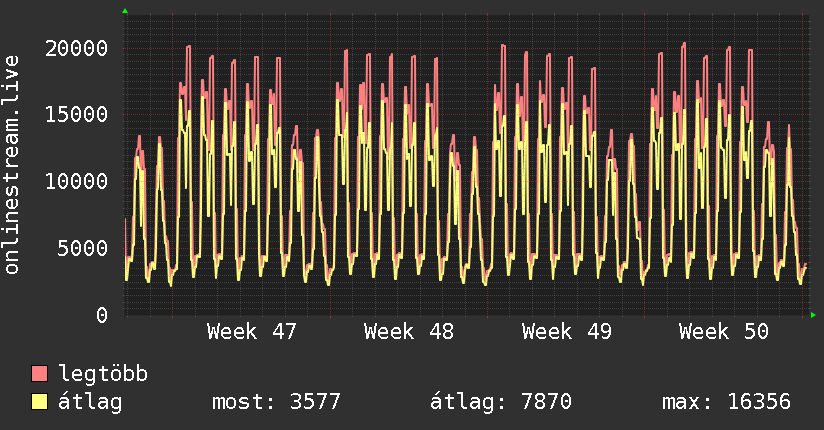Screen dimensions: 824x430
Task: Click the pink legtöbb legend swatch
Action: point(39,373)
